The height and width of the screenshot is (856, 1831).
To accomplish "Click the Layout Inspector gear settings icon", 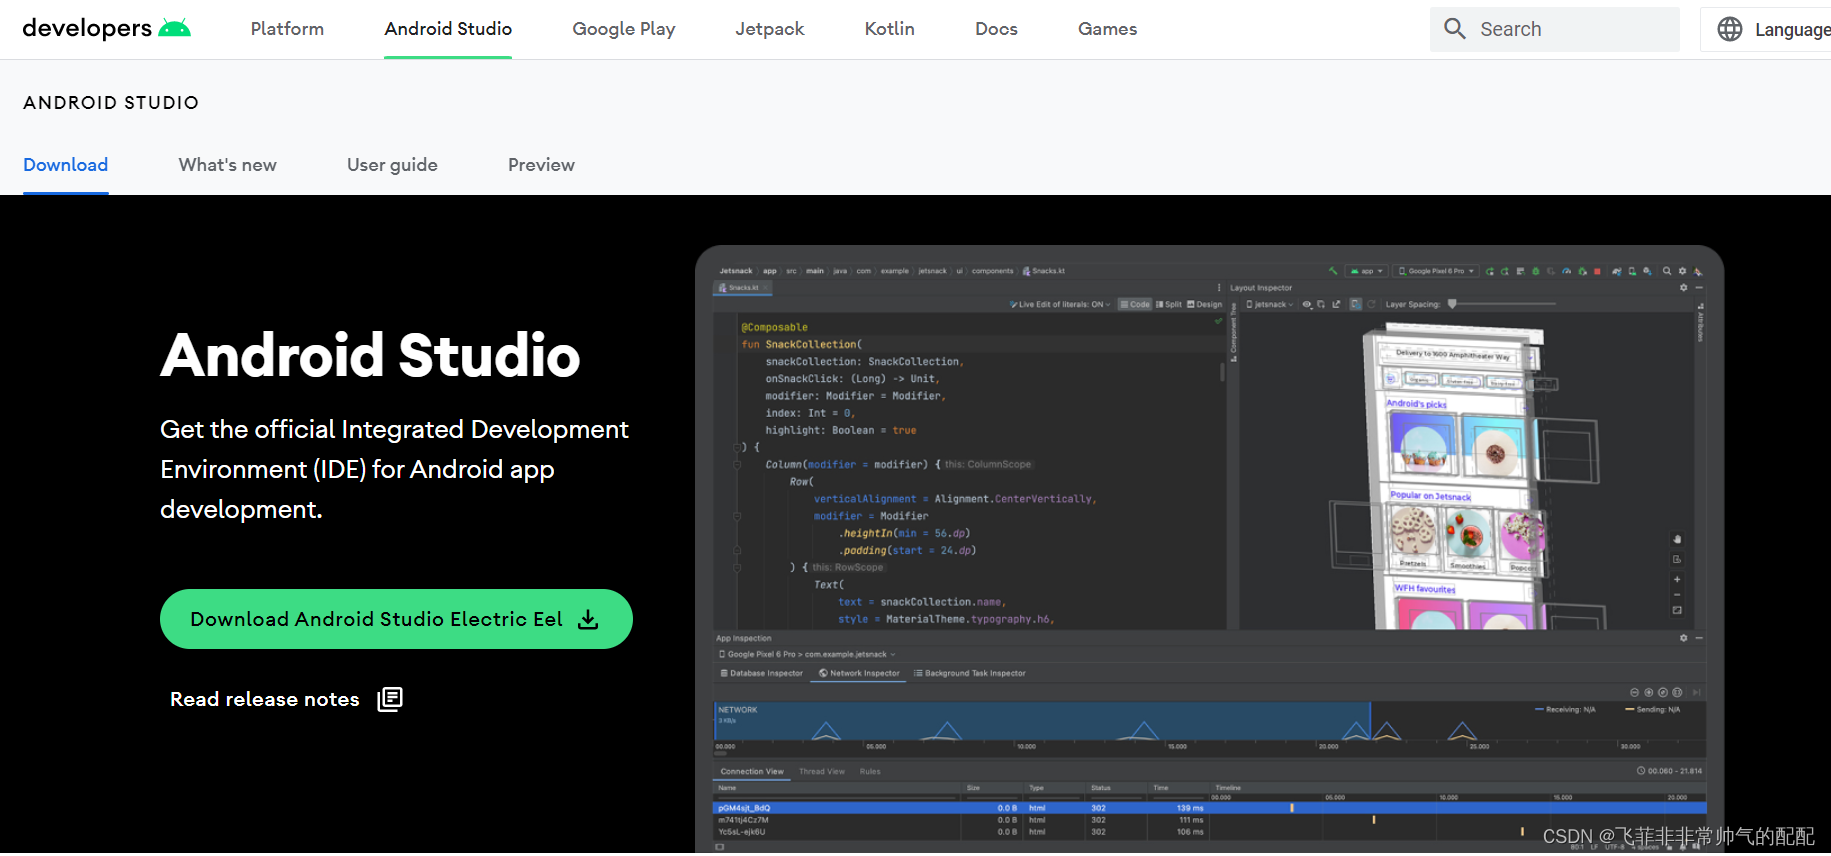I will (x=1683, y=288).
